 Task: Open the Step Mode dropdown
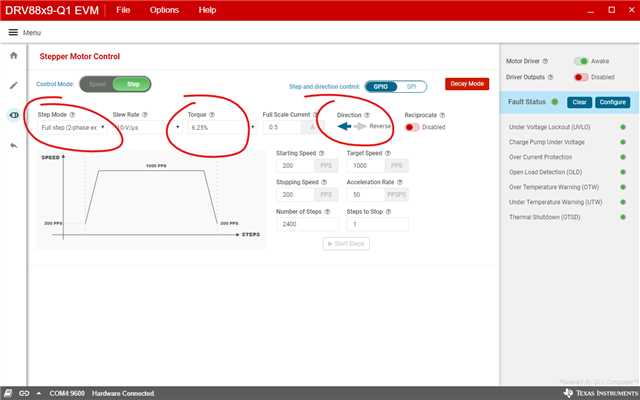(x=72, y=127)
